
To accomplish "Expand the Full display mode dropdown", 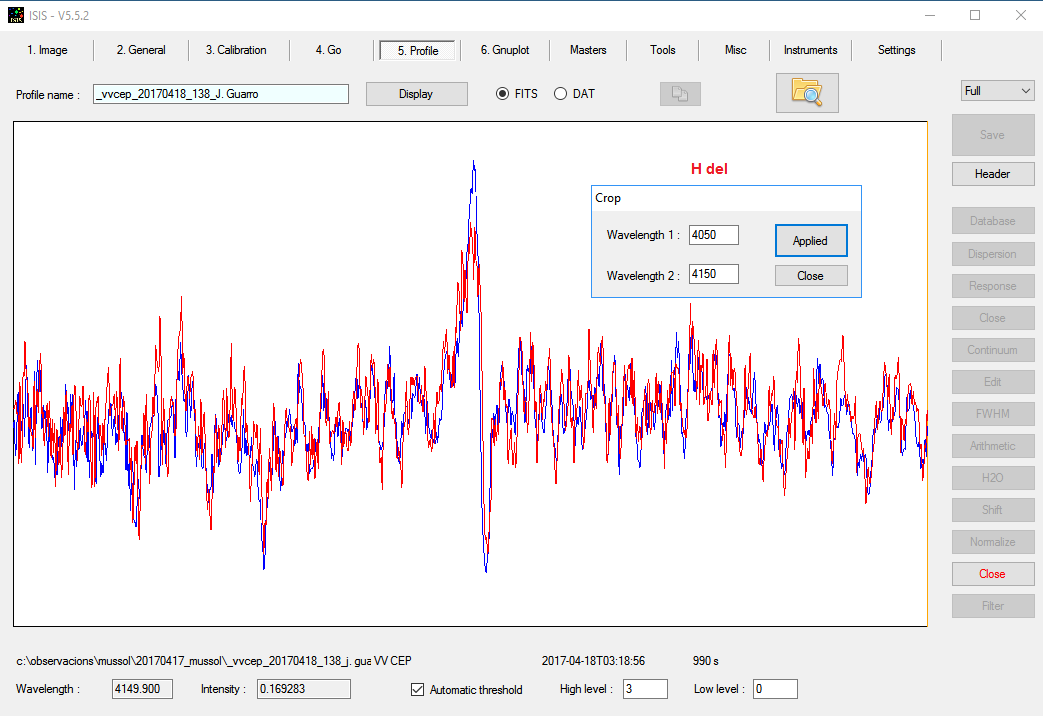I will pyautogui.click(x=997, y=91).
